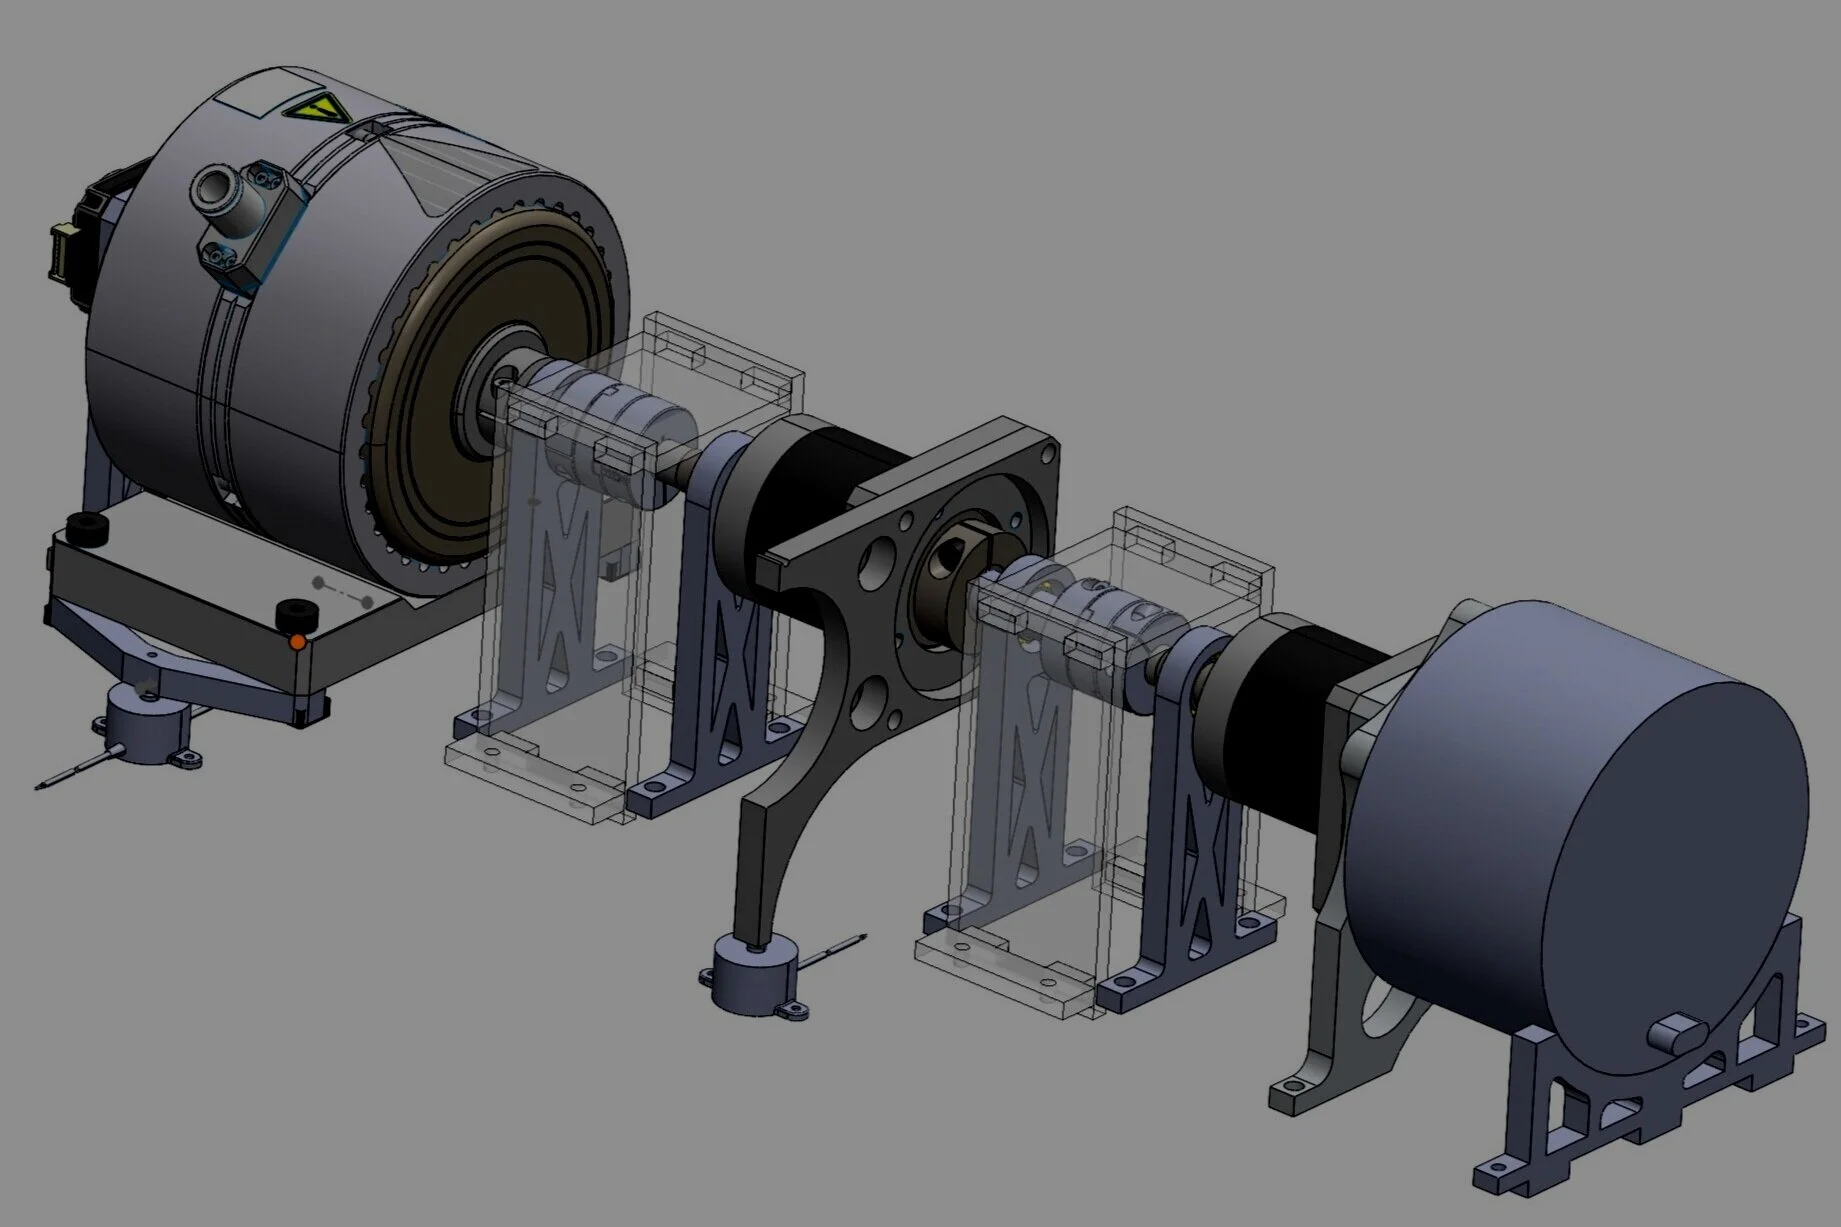1841x1227 pixels.
Task: Select the yellow high-voltage warning label on the motor
Action: (321, 106)
